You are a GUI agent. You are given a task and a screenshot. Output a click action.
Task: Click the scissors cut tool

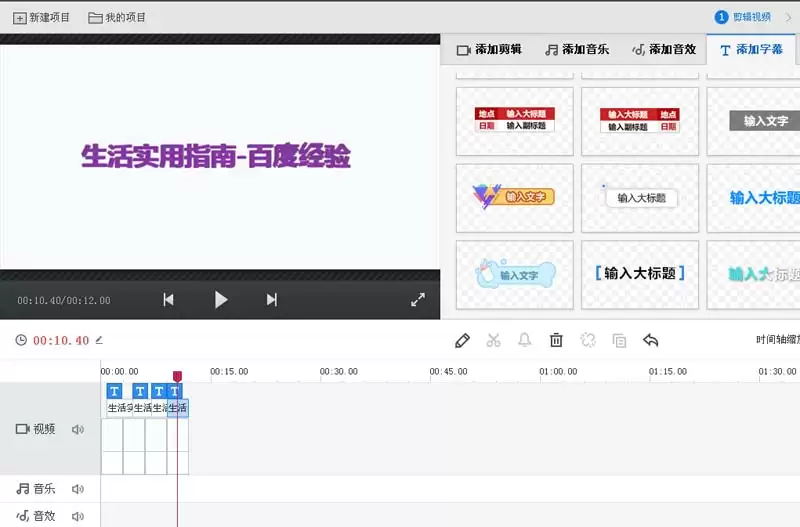click(493, 340)
